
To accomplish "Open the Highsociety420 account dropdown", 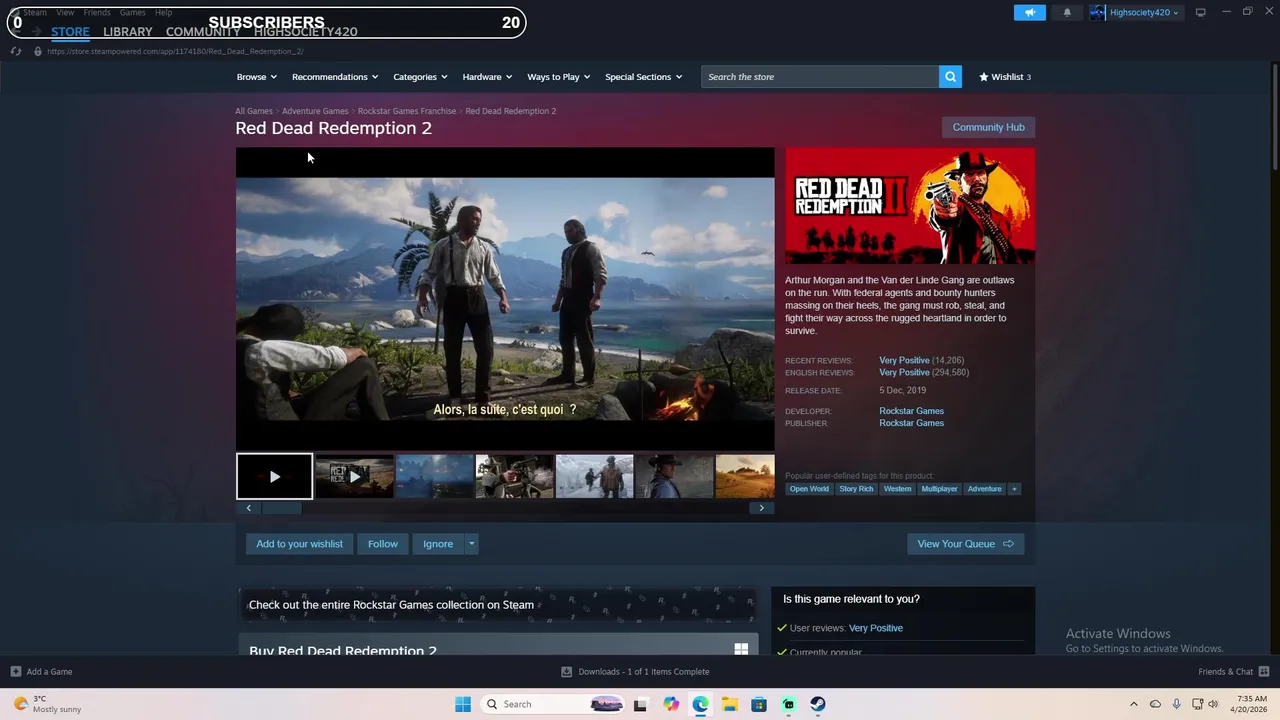I will tap(1135, 12).
